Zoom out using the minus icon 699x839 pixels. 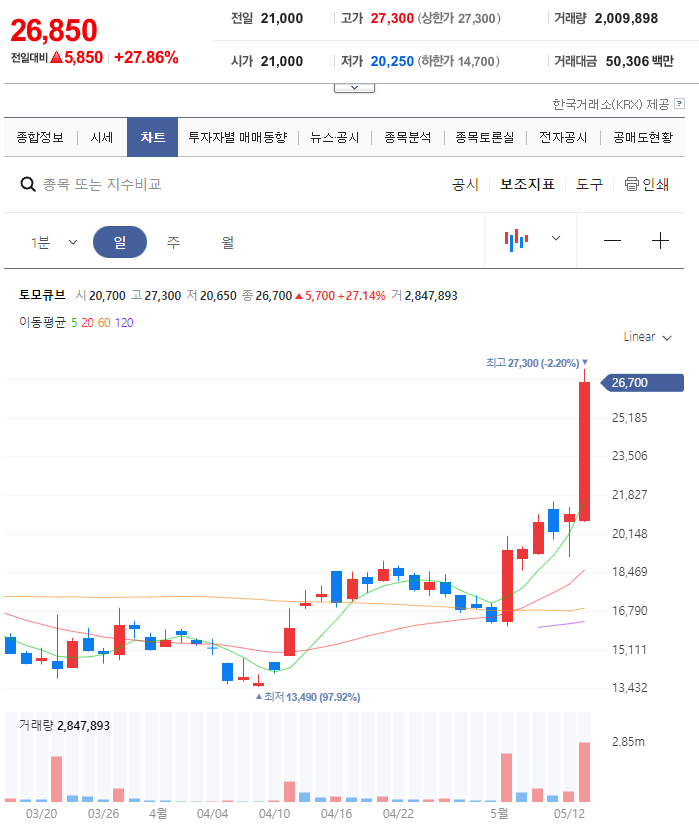coord(613,240)
